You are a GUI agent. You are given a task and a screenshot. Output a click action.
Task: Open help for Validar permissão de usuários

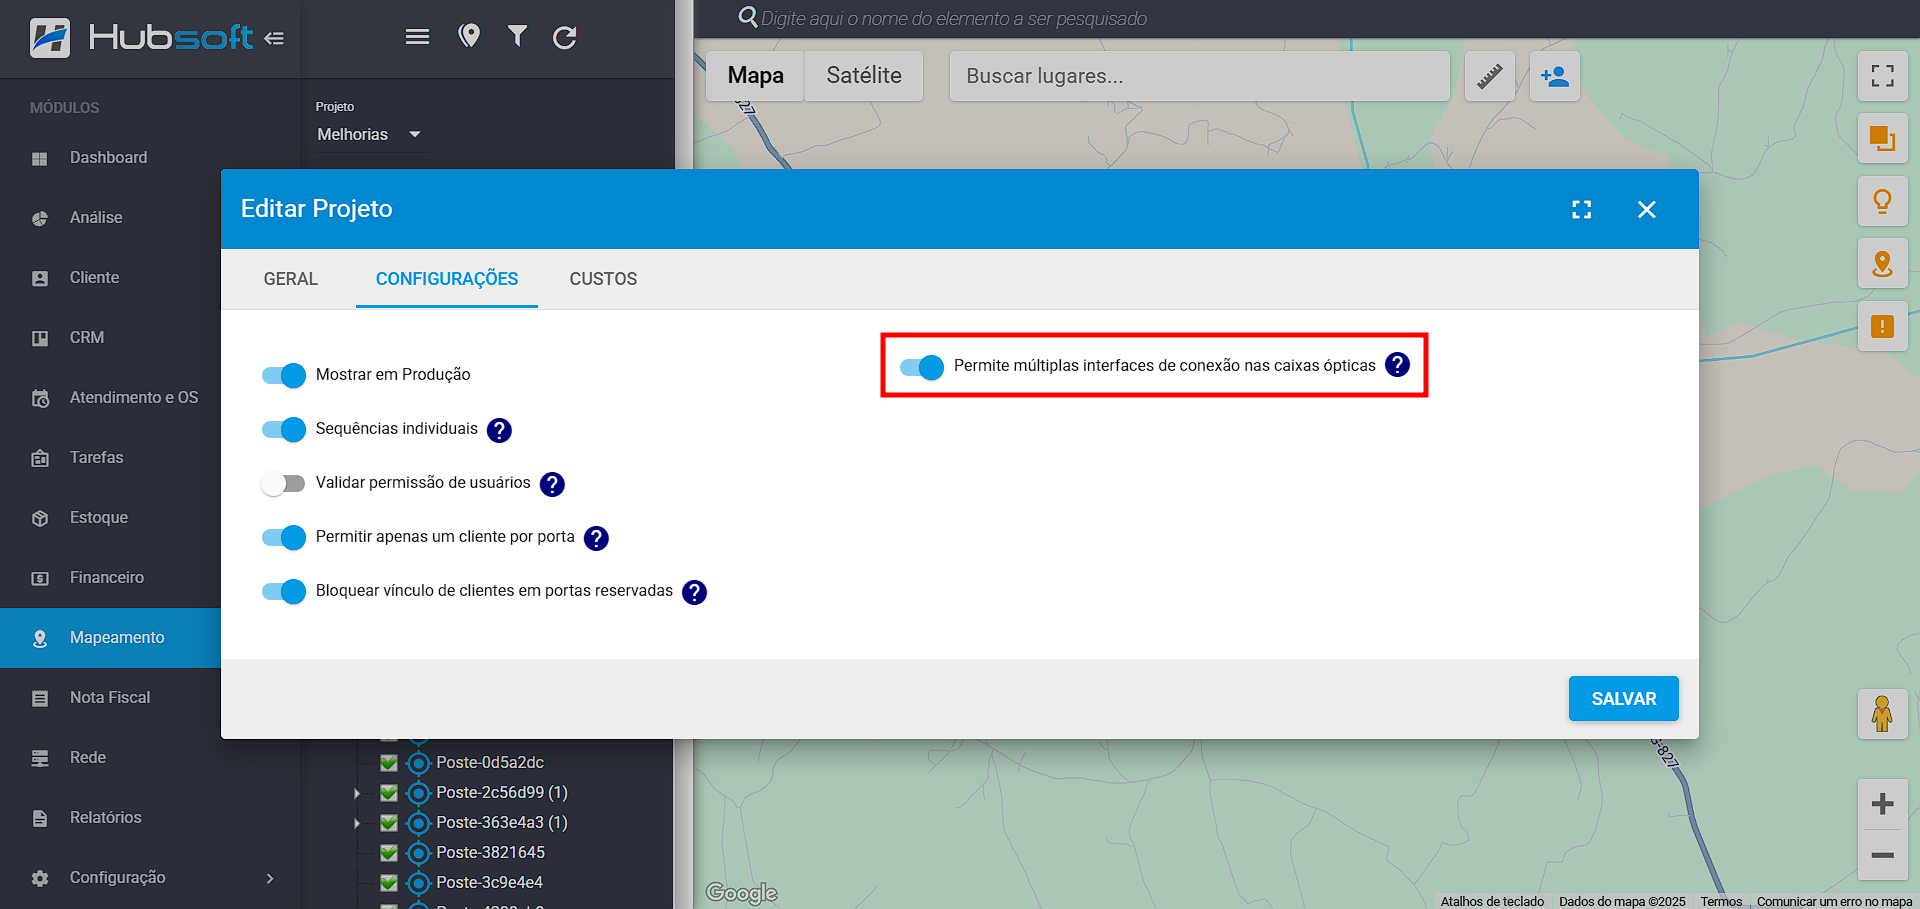tap(552, 484)
